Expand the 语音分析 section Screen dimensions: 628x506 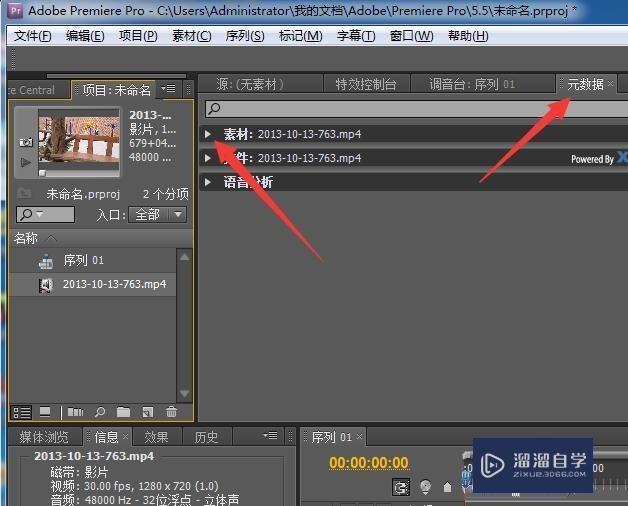tap(207, 182)
